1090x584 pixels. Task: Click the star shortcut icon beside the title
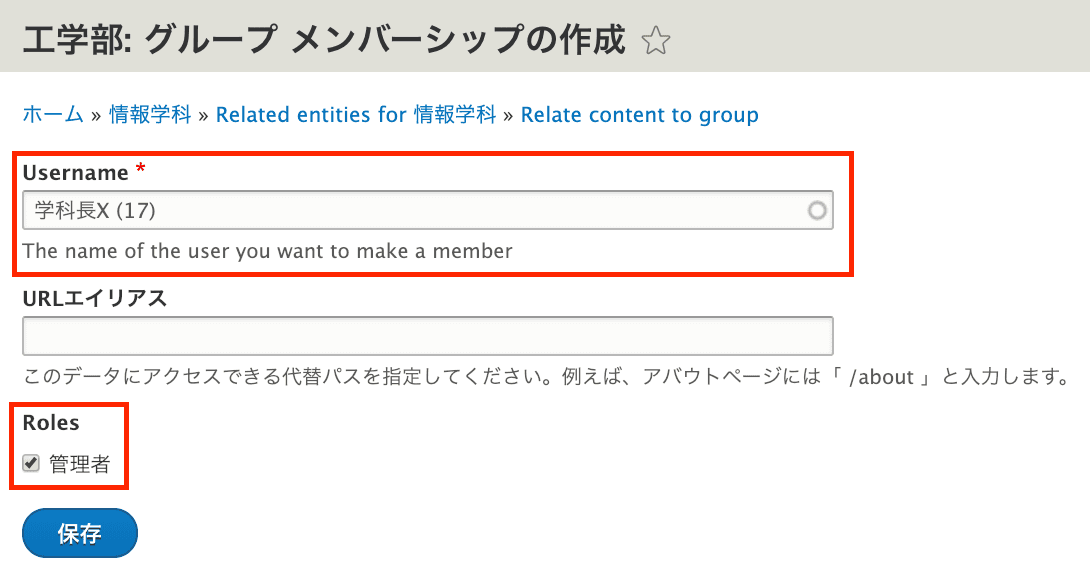pyautogui.click(x=656, y=40)
